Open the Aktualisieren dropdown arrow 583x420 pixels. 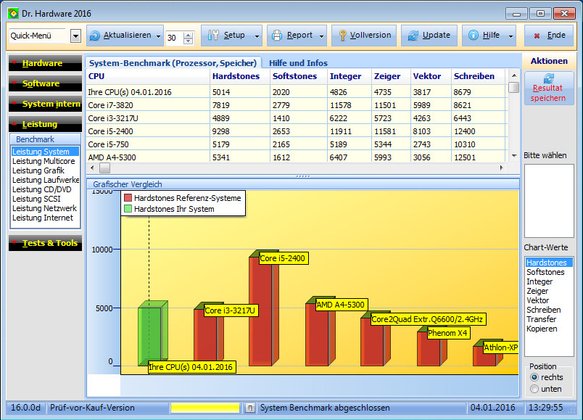coord(158,36)
